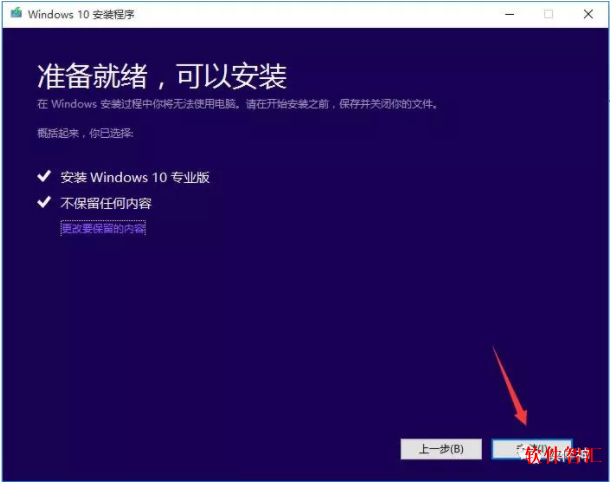The image size is (610, 484).
Task: Open the 更改要保留的内容 link
Action: click(x=103, y=228)
